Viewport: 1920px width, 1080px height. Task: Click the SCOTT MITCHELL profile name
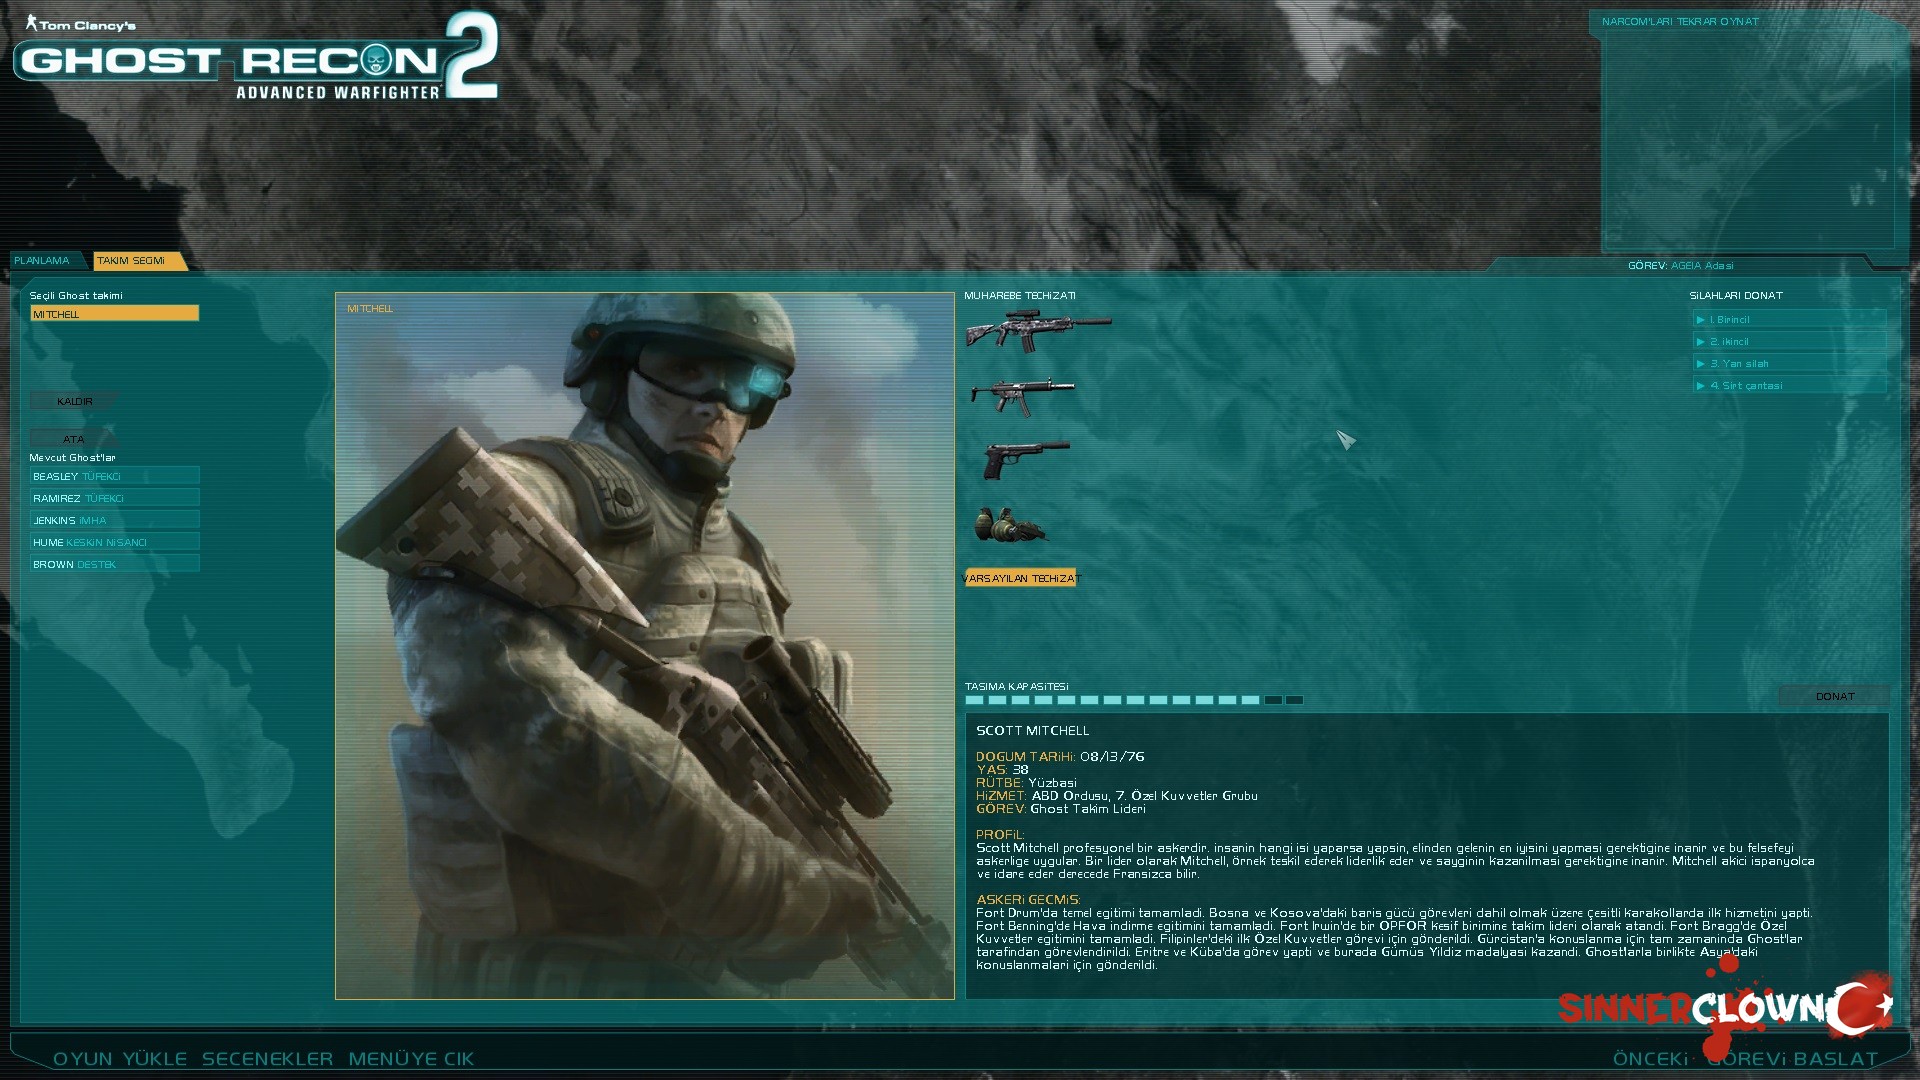(x=1033, y=731)
